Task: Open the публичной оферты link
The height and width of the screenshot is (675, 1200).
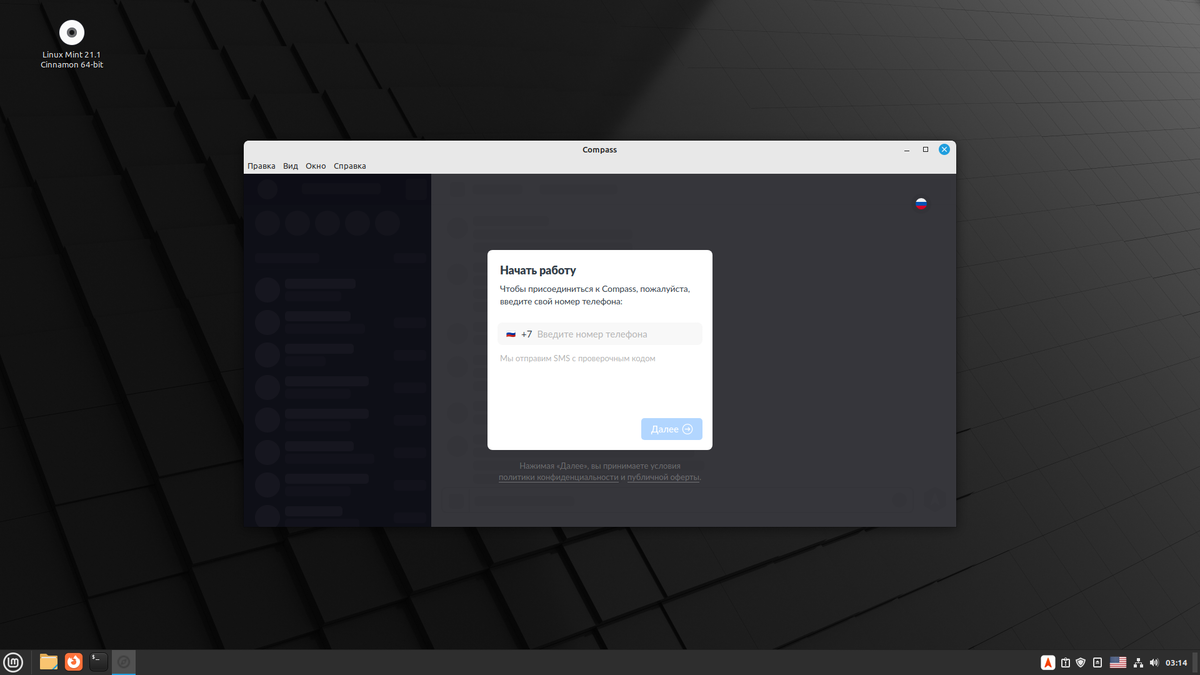Action: (663, 478)
